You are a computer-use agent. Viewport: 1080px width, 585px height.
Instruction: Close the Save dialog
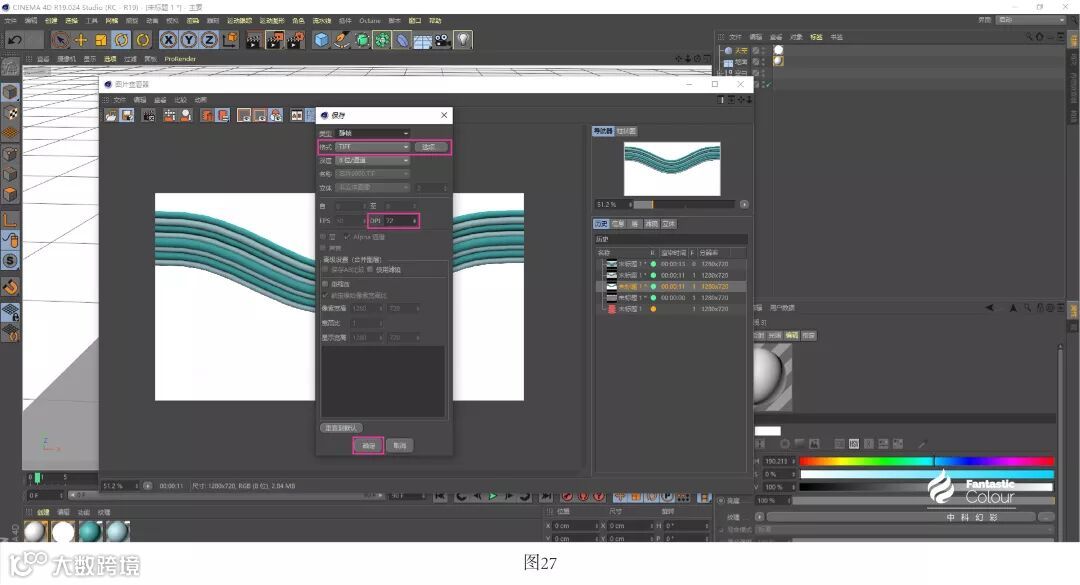point(444,115)
